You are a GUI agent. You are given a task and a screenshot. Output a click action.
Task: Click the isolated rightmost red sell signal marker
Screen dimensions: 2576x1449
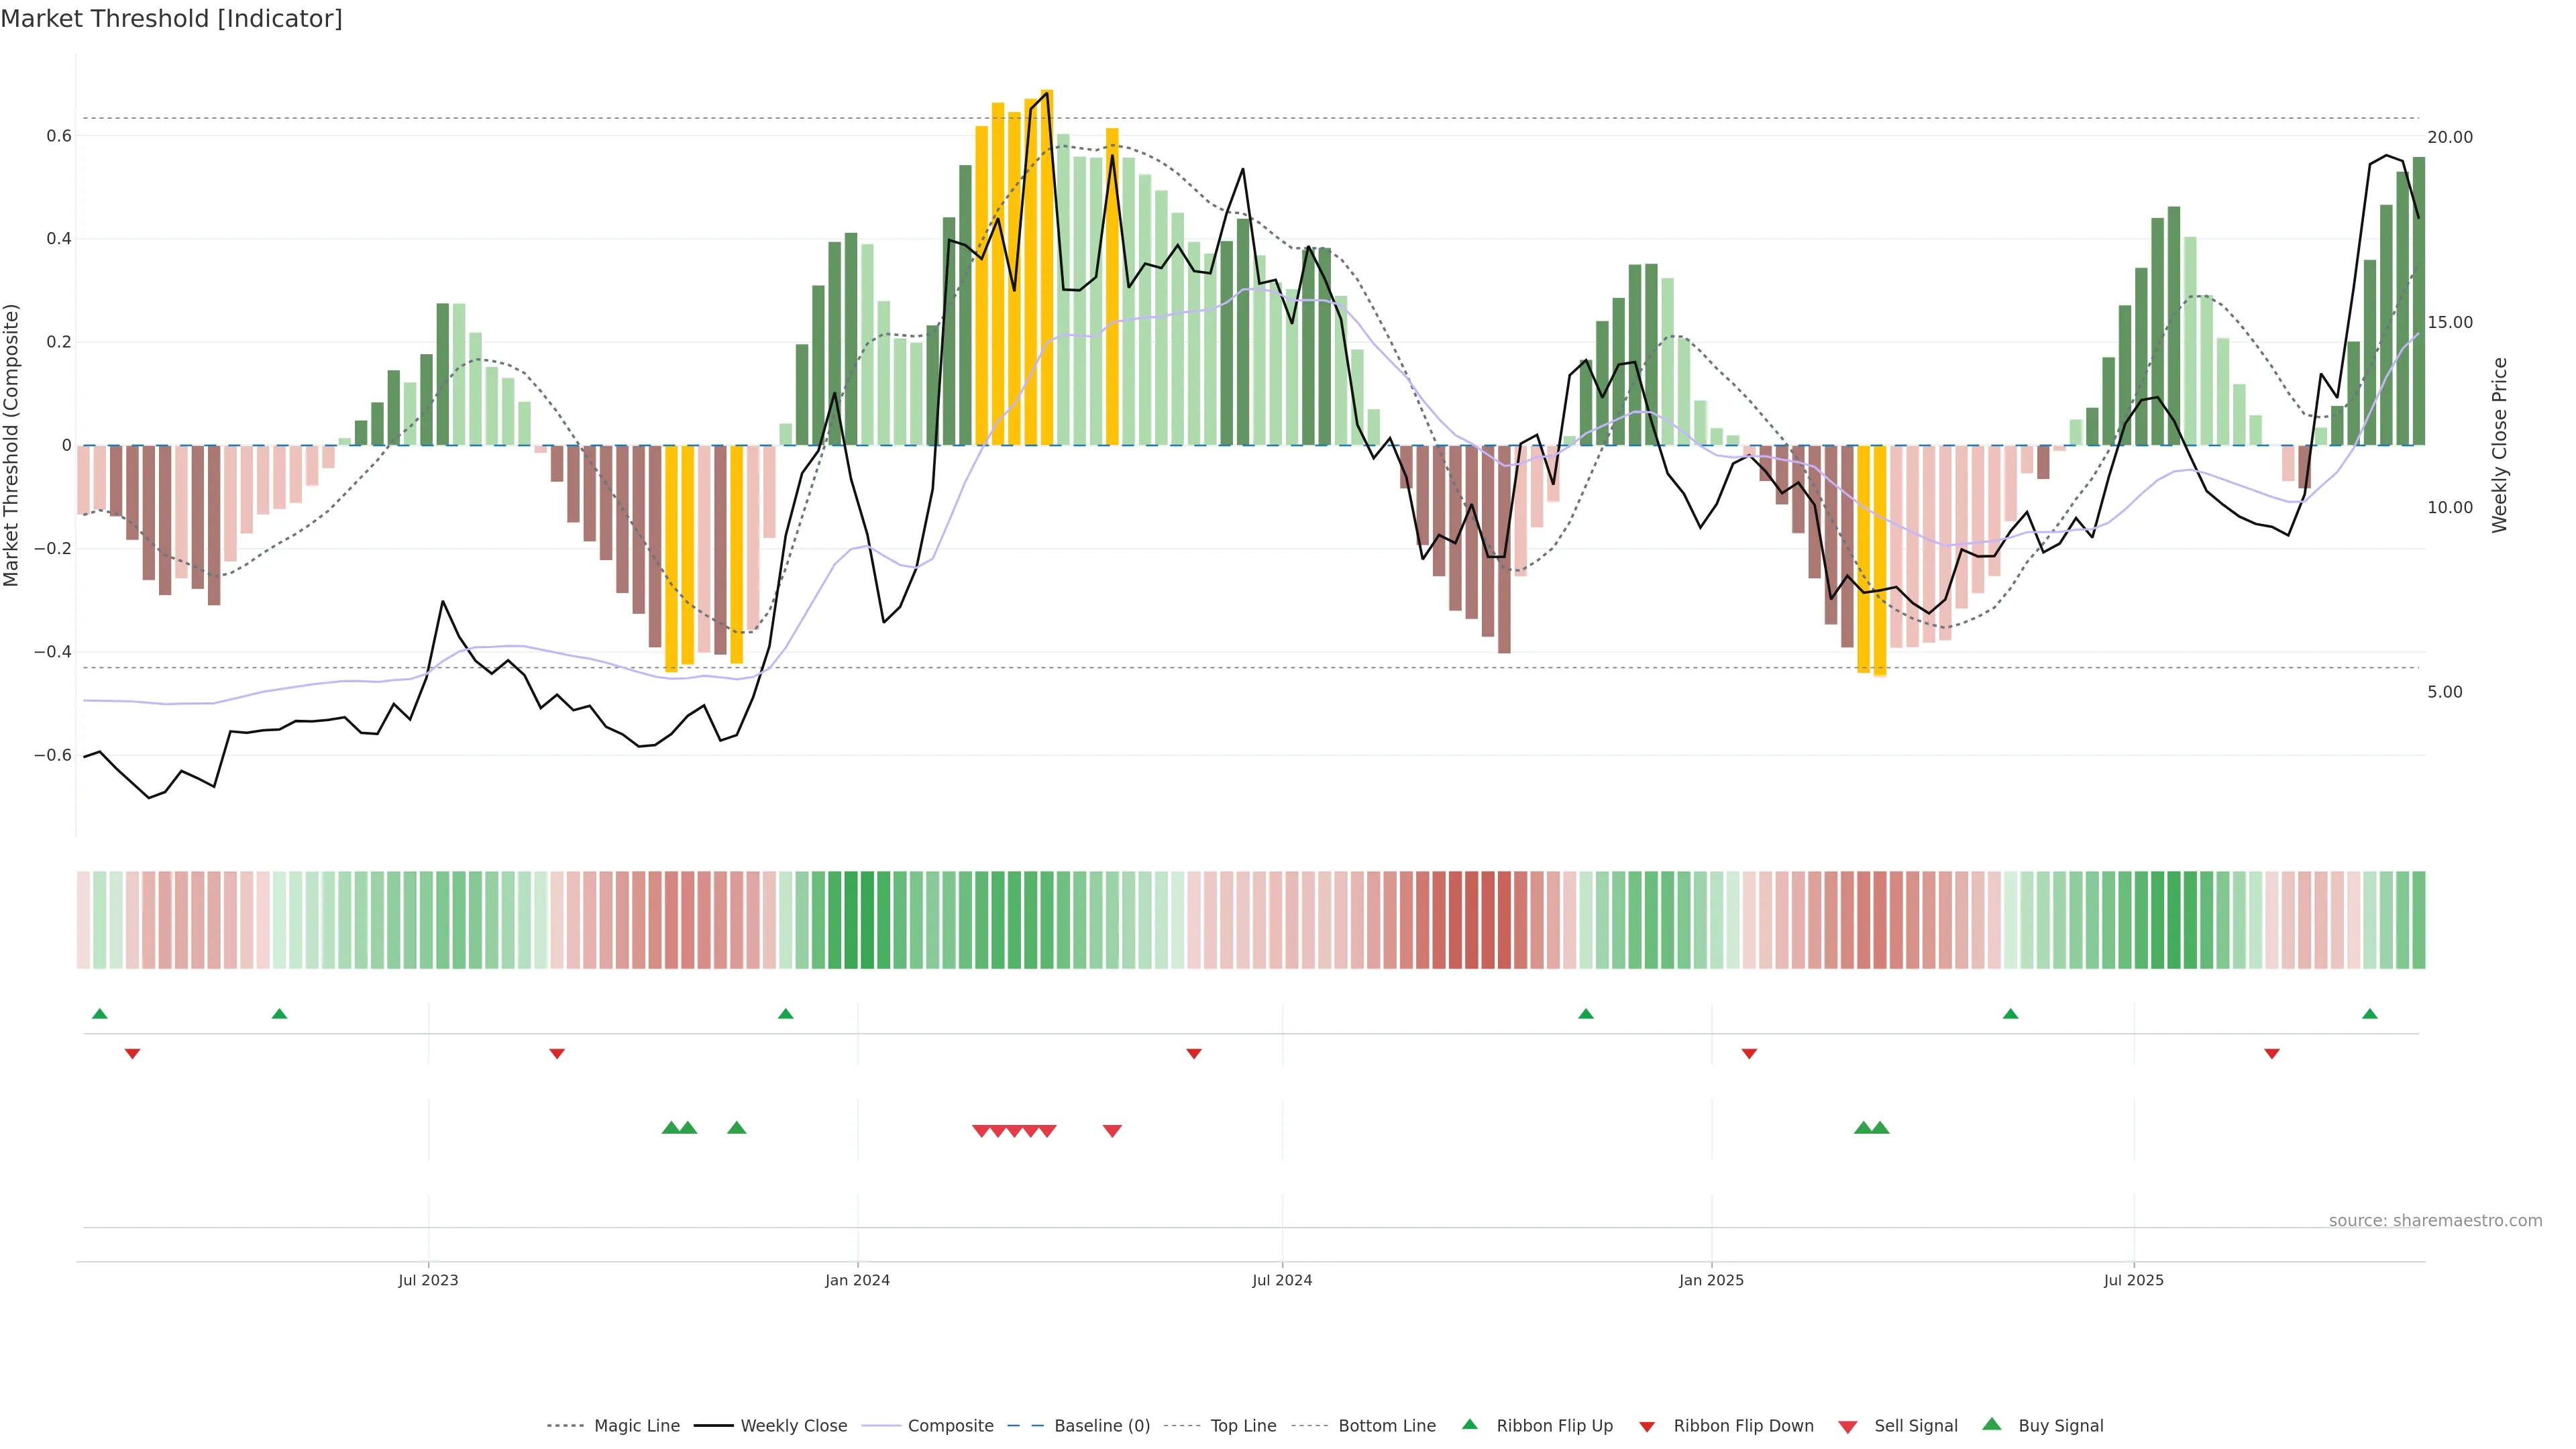1112,1131
